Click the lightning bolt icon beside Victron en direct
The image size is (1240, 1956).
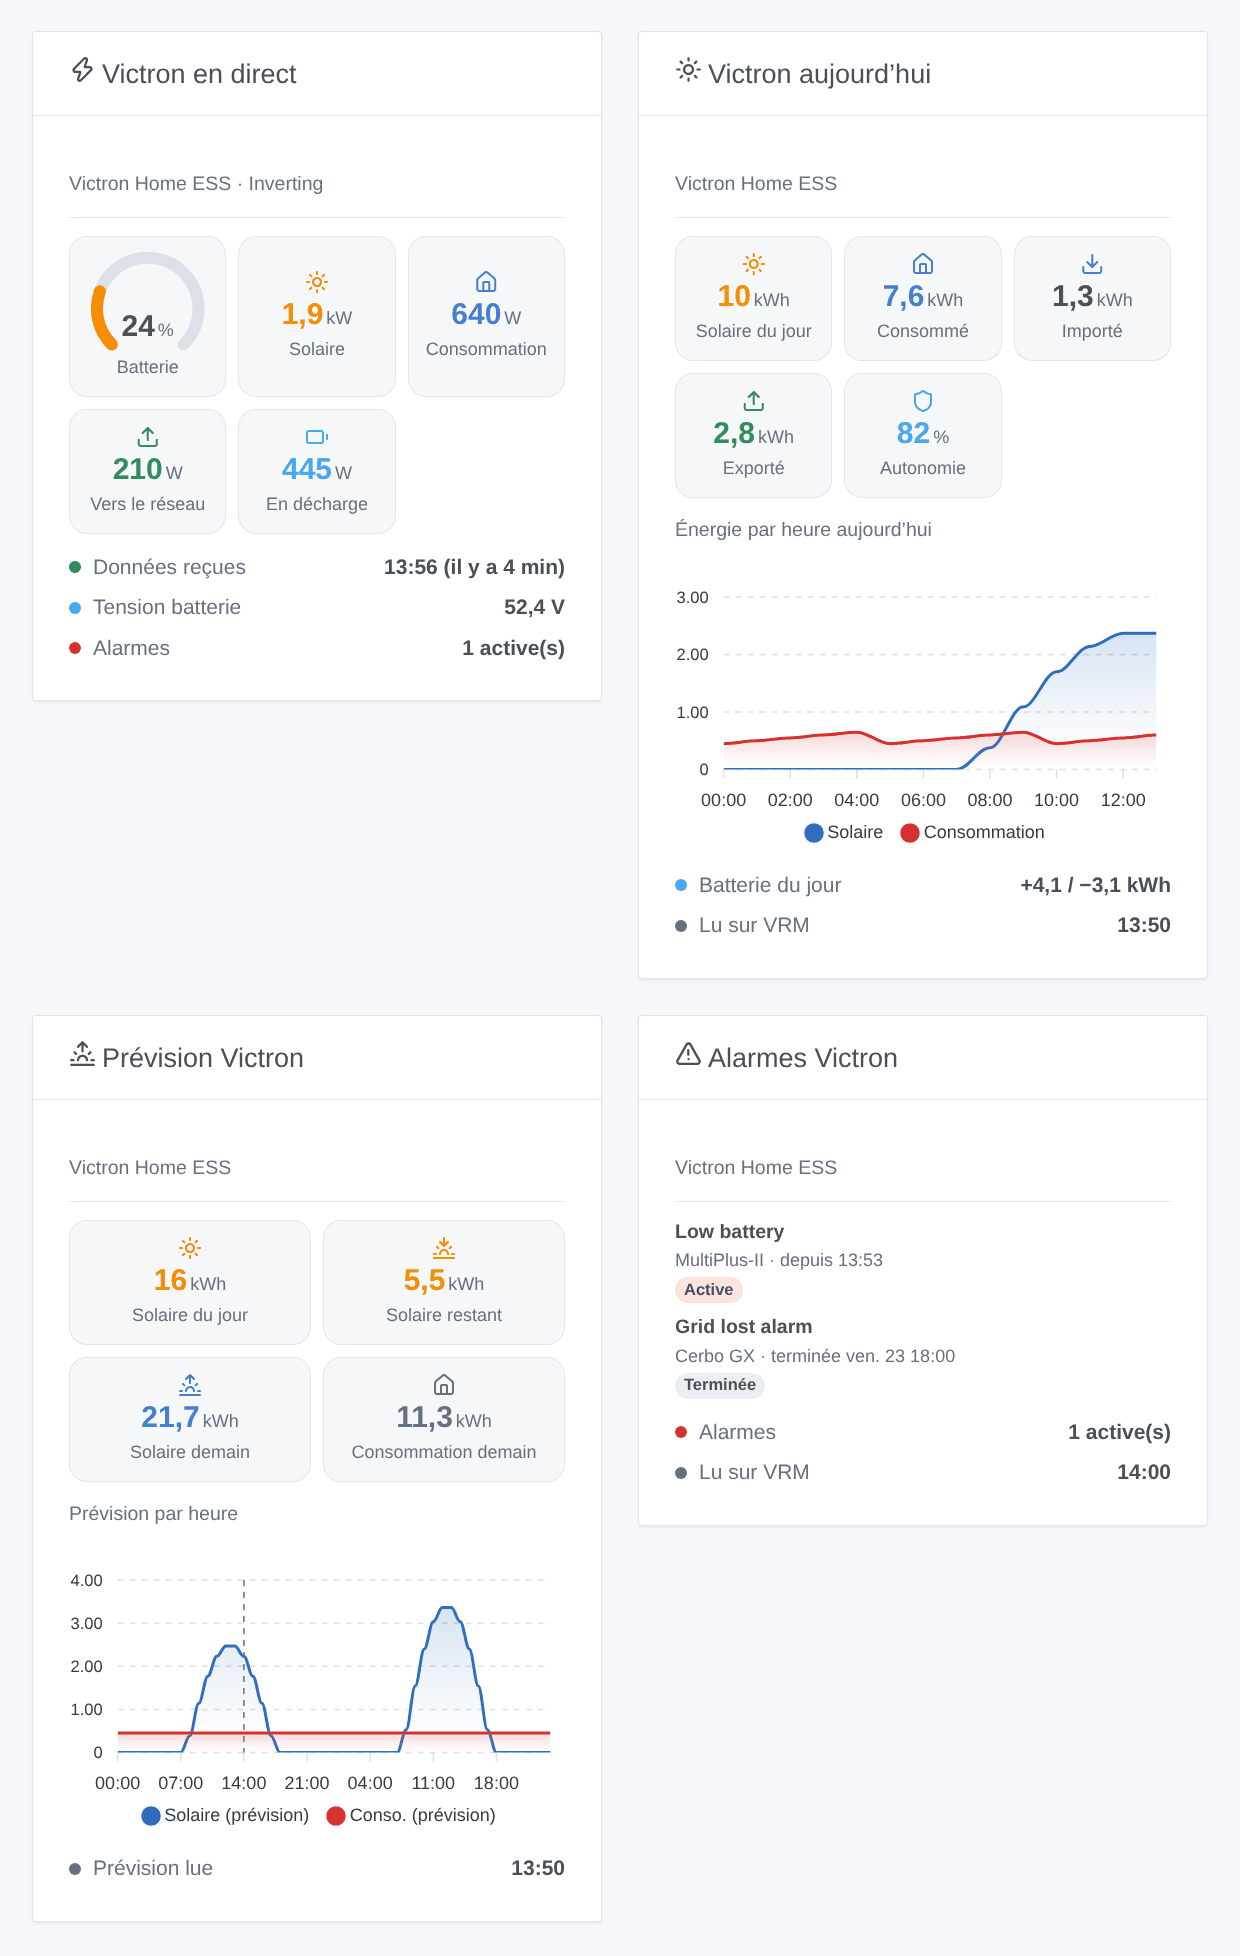(x=82, y=70)
